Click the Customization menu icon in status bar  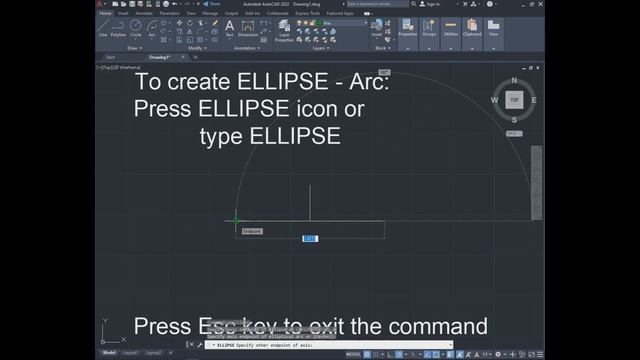click(540, 354)
